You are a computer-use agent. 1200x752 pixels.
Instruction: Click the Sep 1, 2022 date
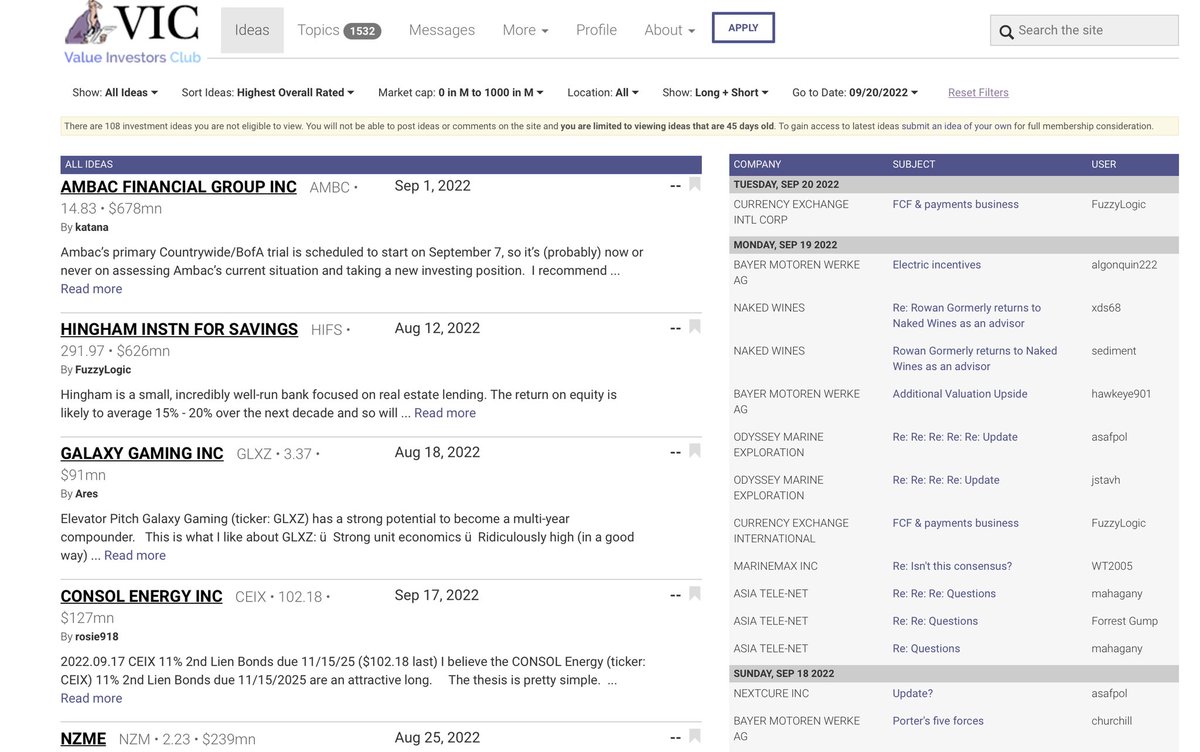tap(432, 186)
